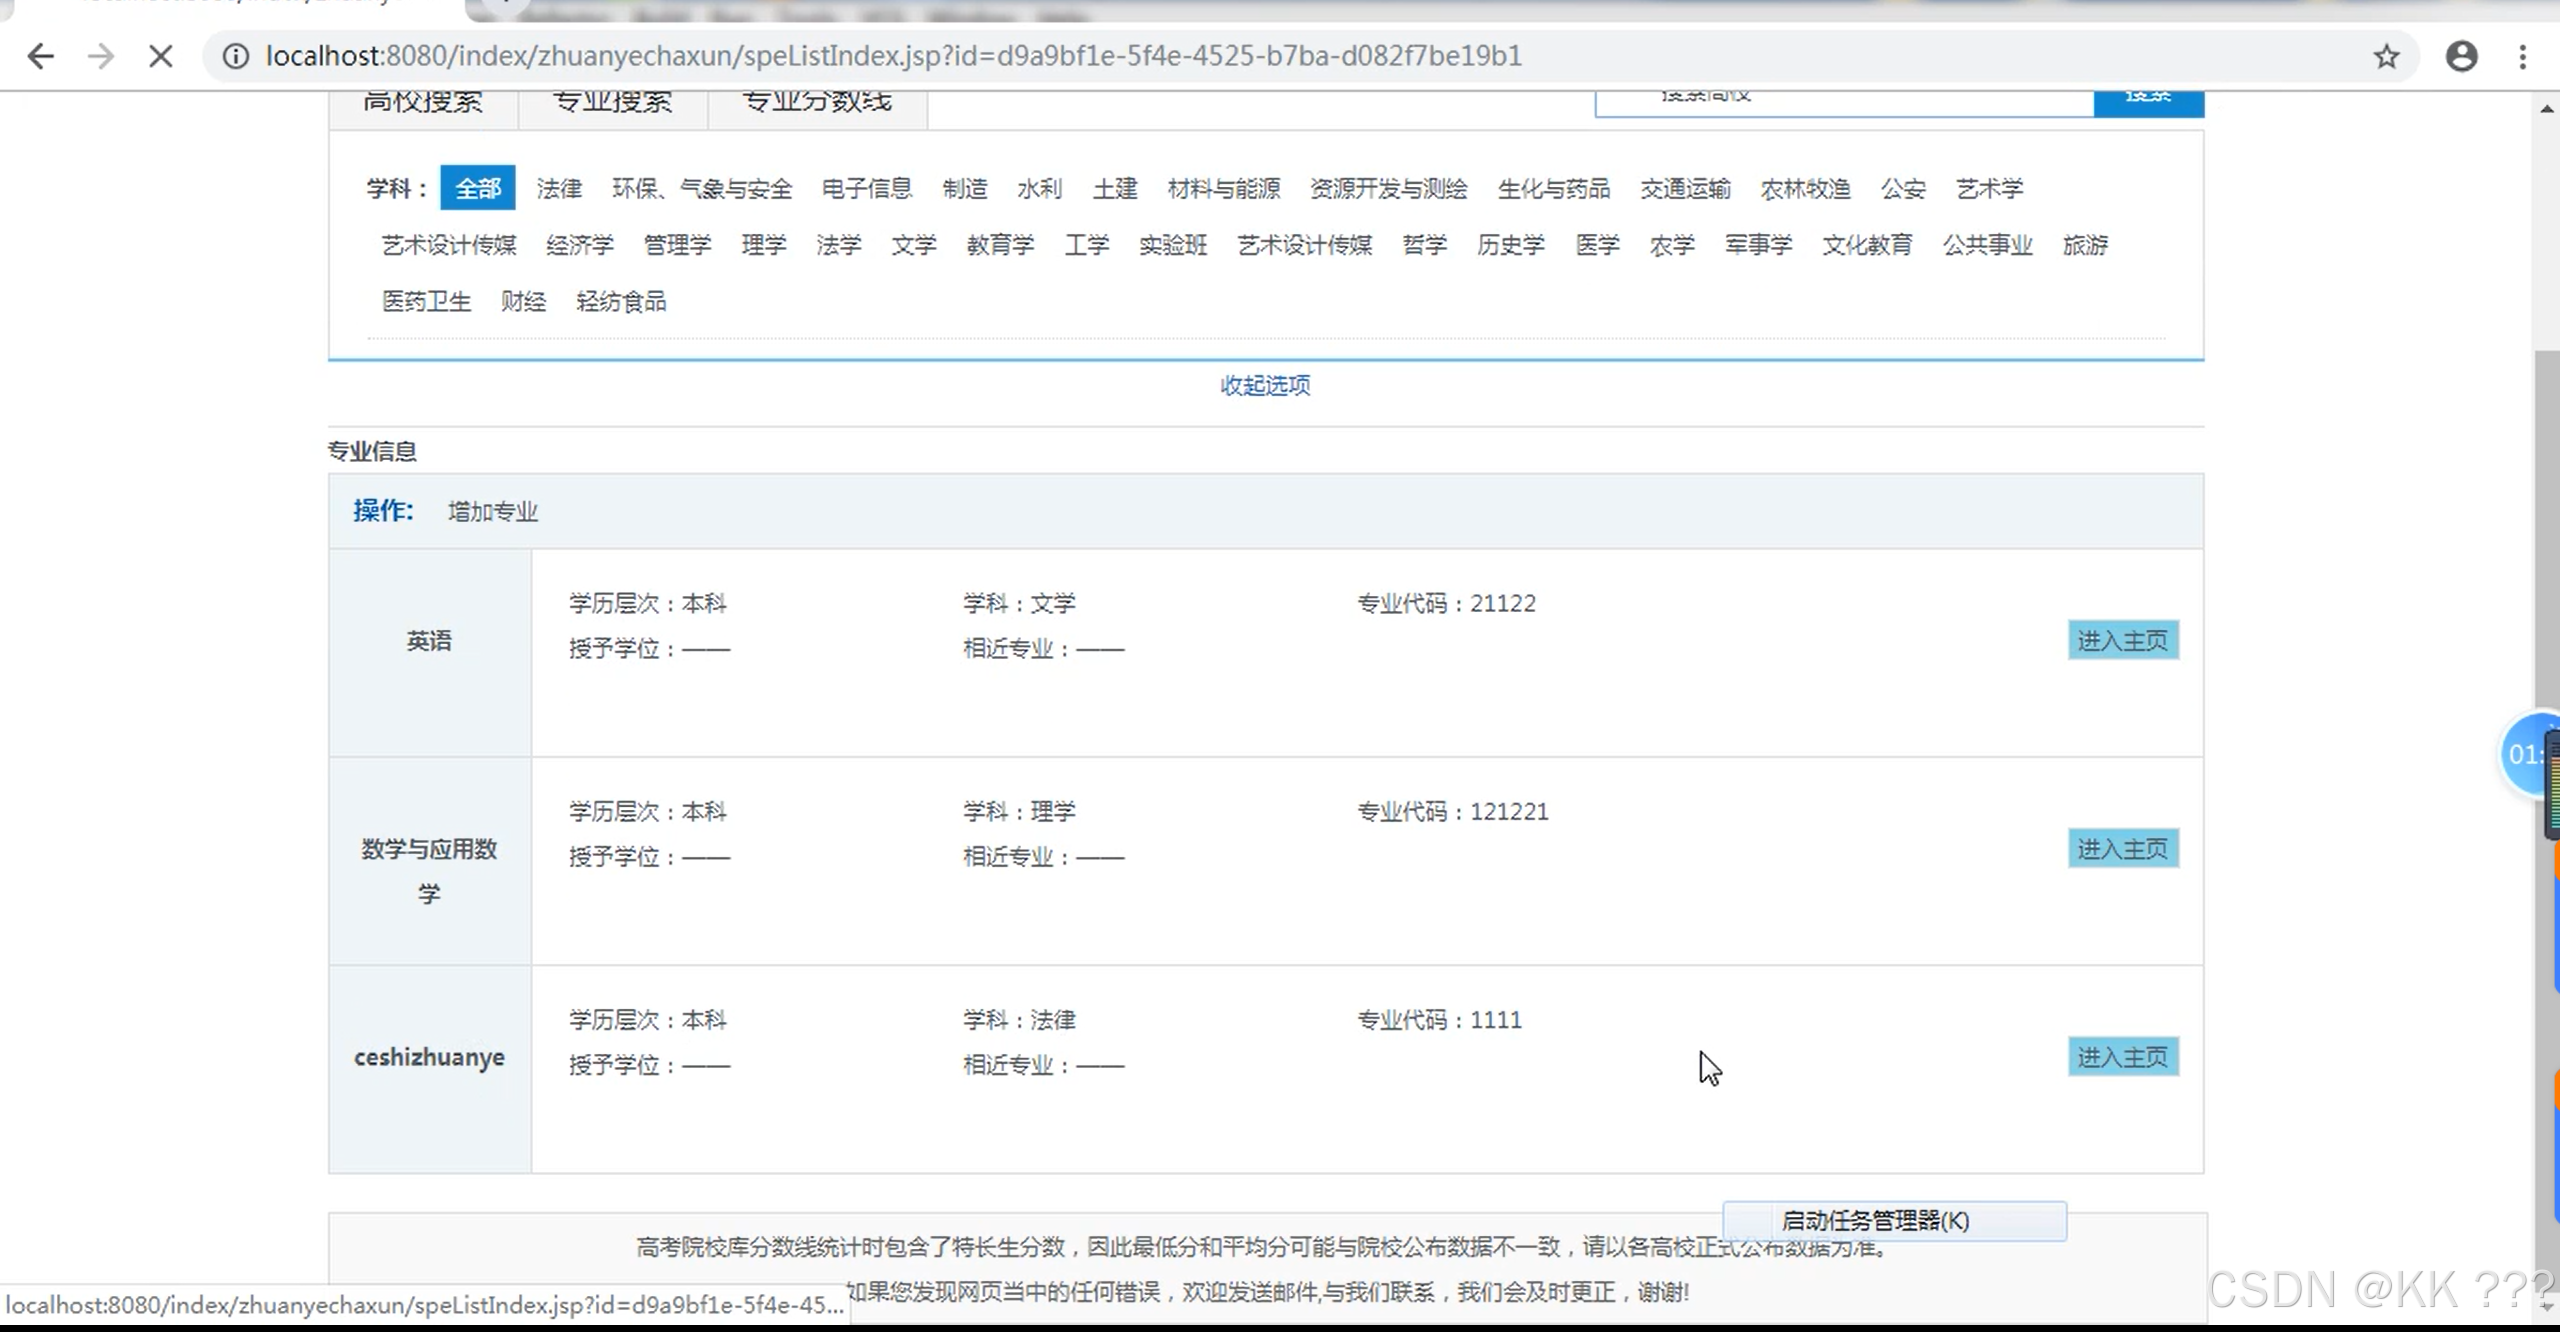Collapse filters via 收起选项 link
Screen dimensions: 2560x1332
point(1264,386)
